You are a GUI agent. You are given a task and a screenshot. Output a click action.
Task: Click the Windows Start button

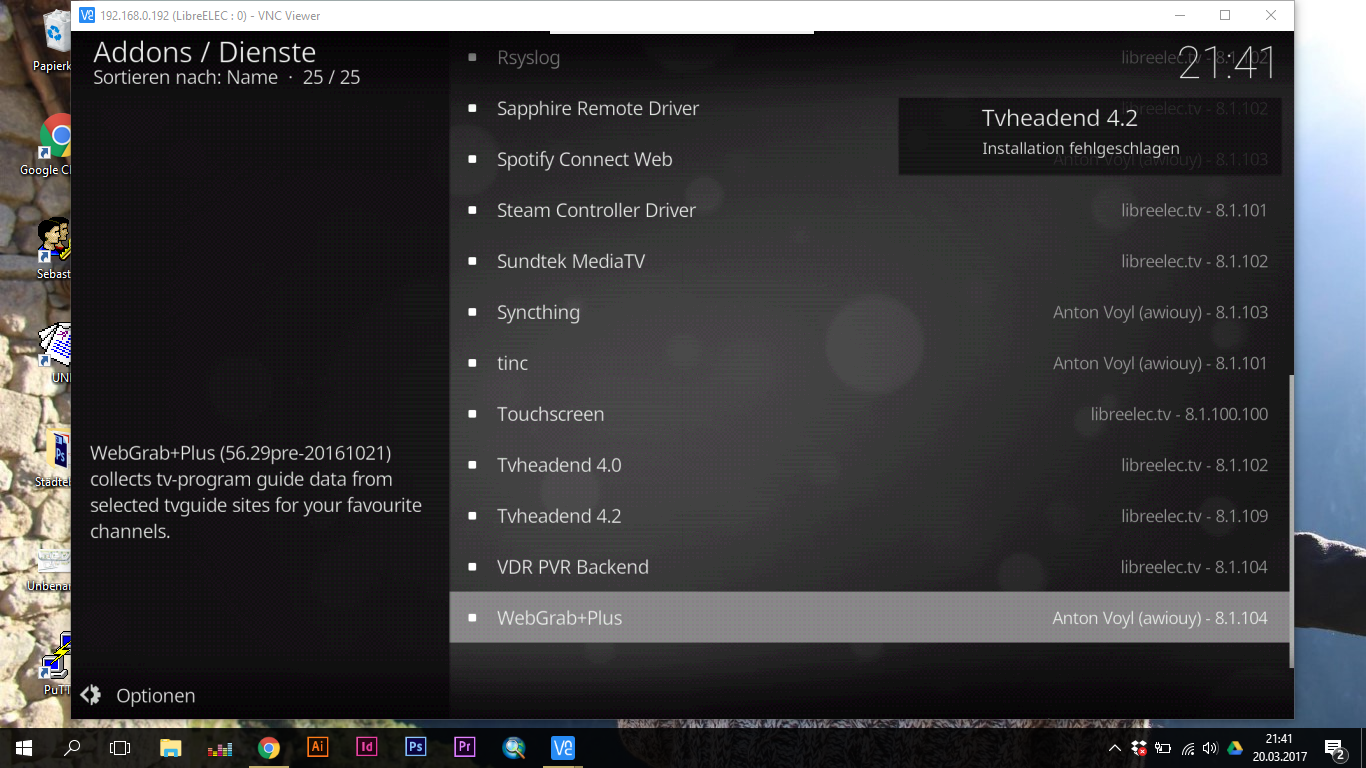pyautogui.click(x=24, y=747)
